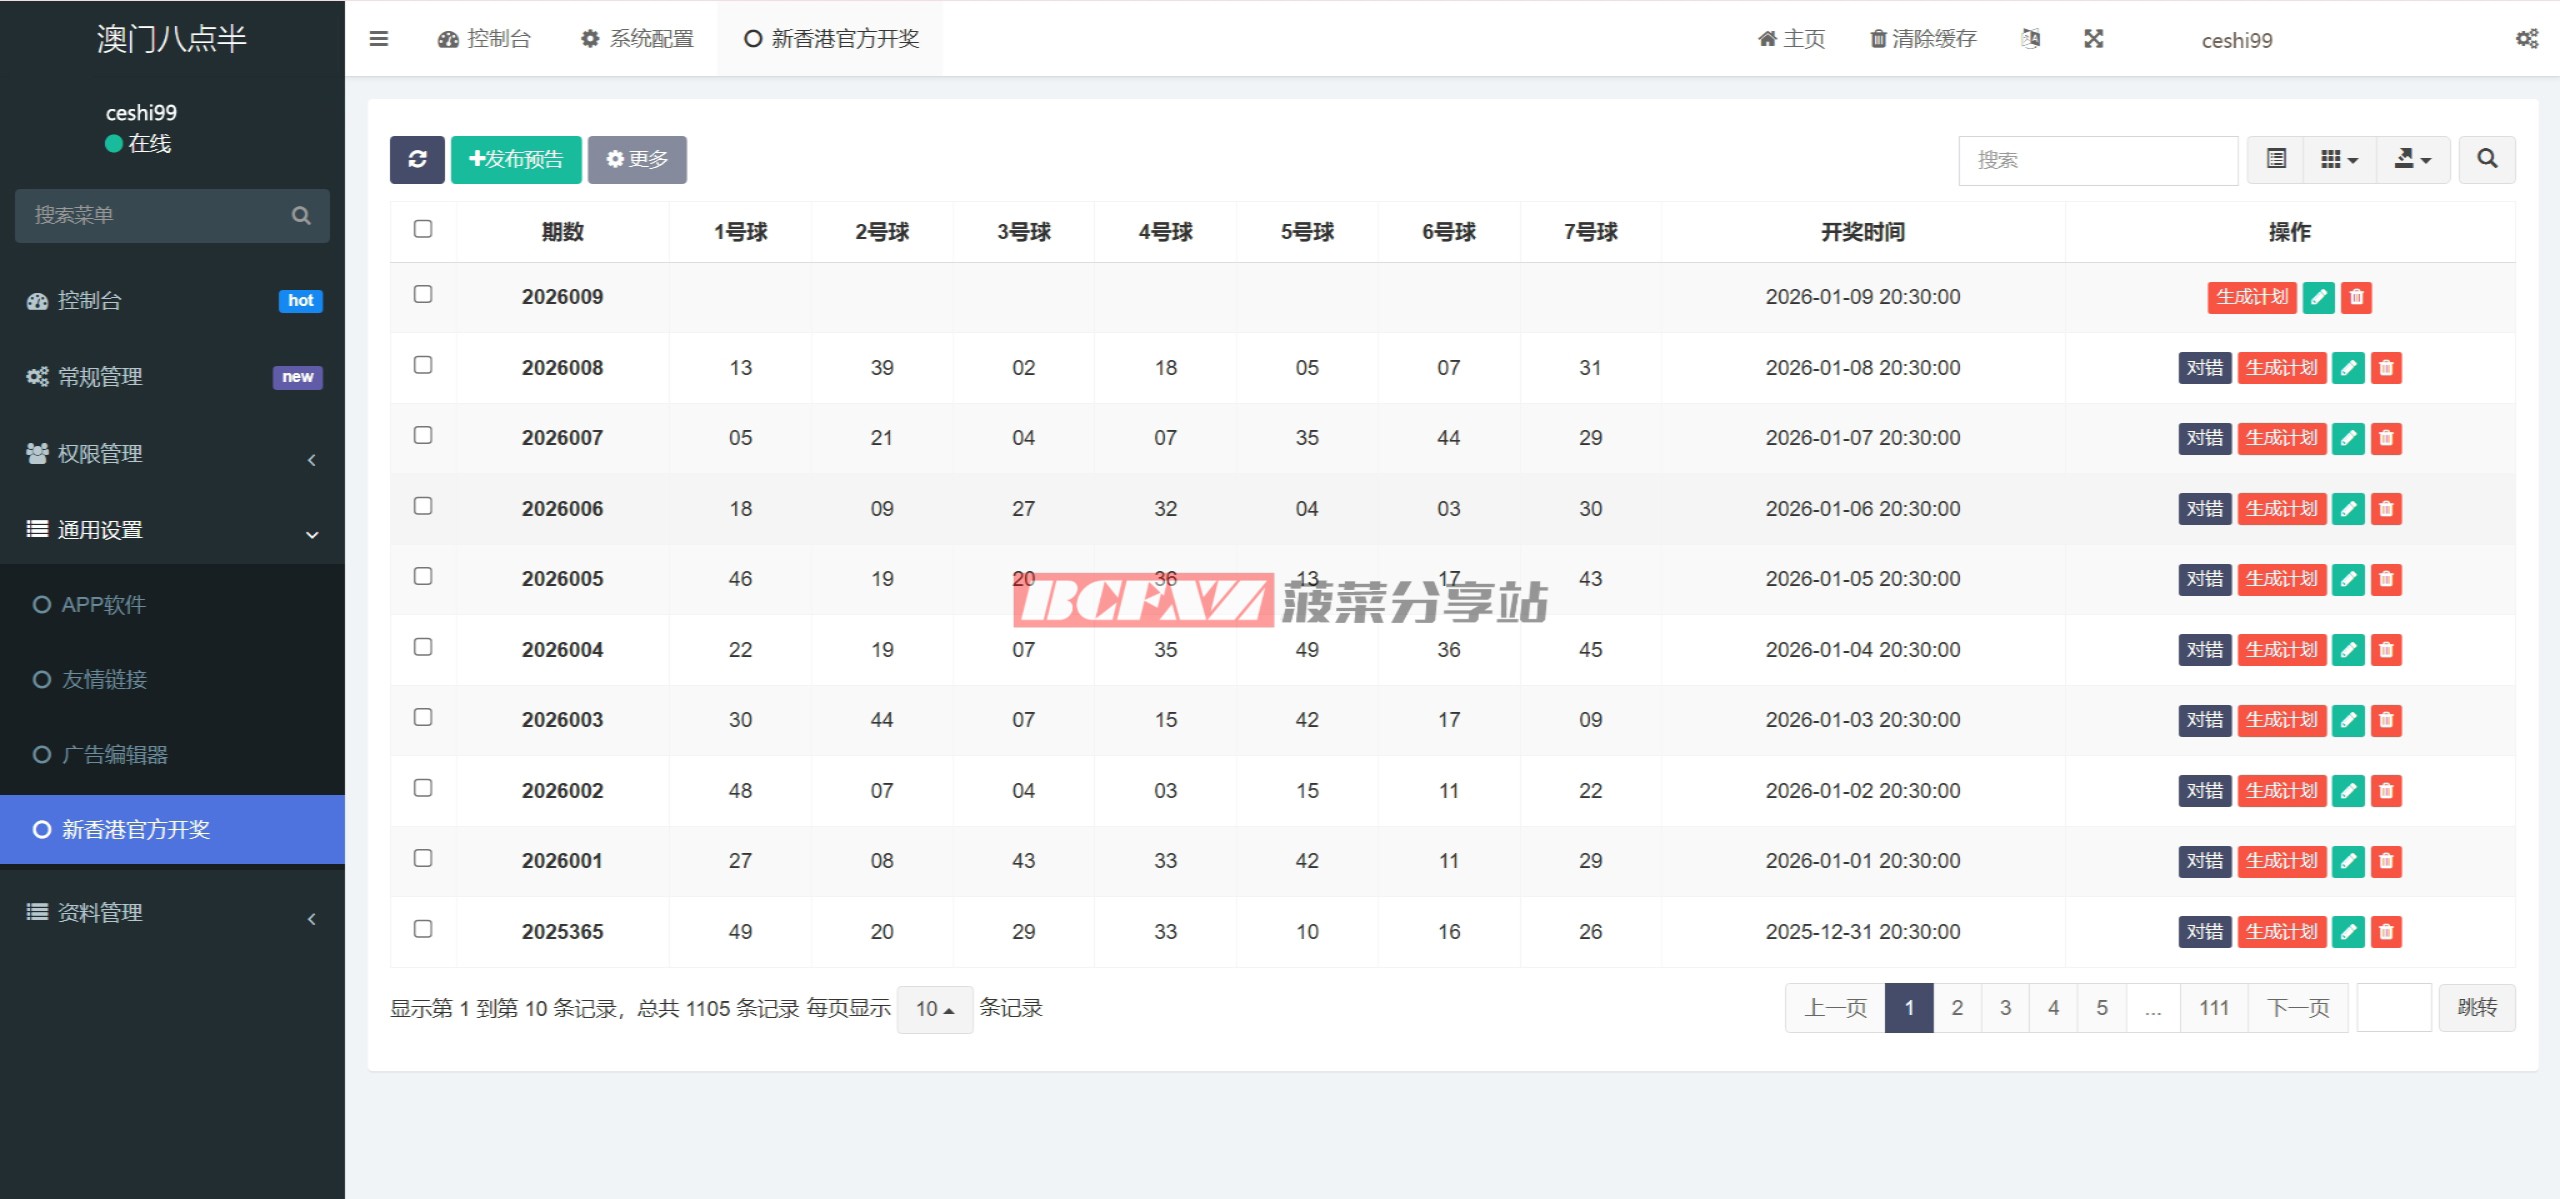Select the checkbox for row 2025365
2560x1199 pixels.
(423, 929)
